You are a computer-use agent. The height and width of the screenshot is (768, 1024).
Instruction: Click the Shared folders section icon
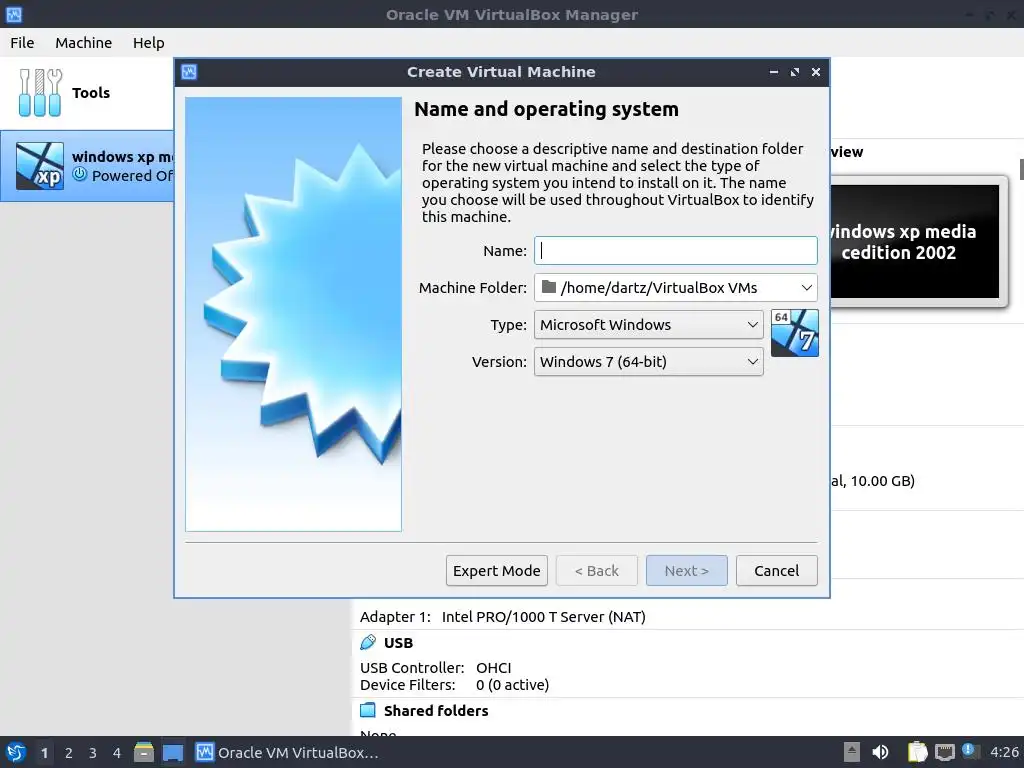368,710
